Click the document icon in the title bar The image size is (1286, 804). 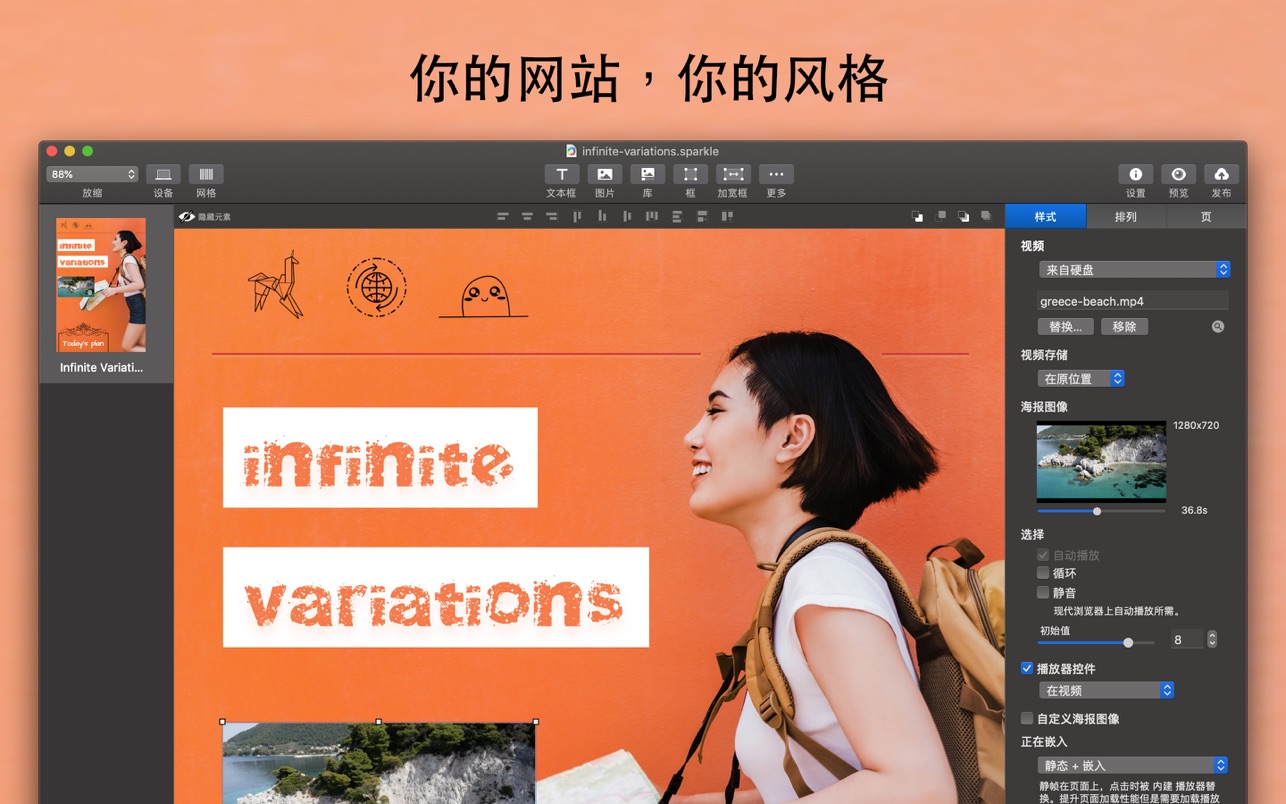(571, 151)
